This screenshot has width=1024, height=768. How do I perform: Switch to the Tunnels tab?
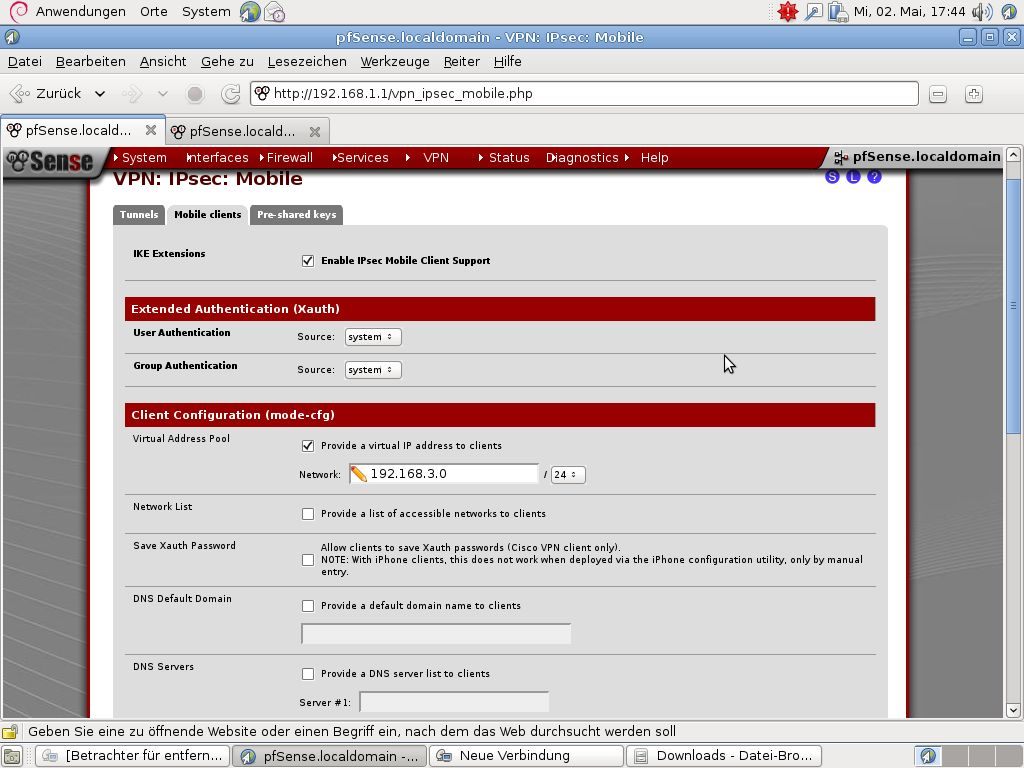pos(138,215)
